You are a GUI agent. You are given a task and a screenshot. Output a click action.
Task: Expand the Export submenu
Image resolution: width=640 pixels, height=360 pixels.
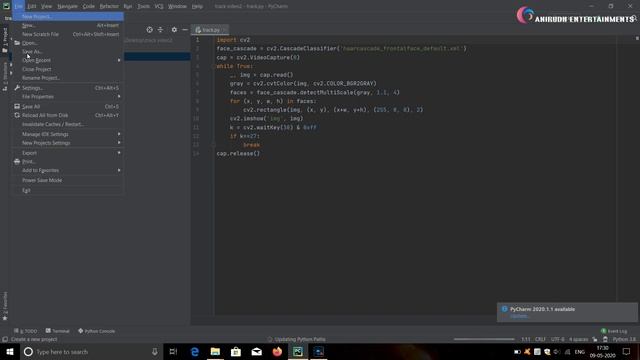[68, 153]
